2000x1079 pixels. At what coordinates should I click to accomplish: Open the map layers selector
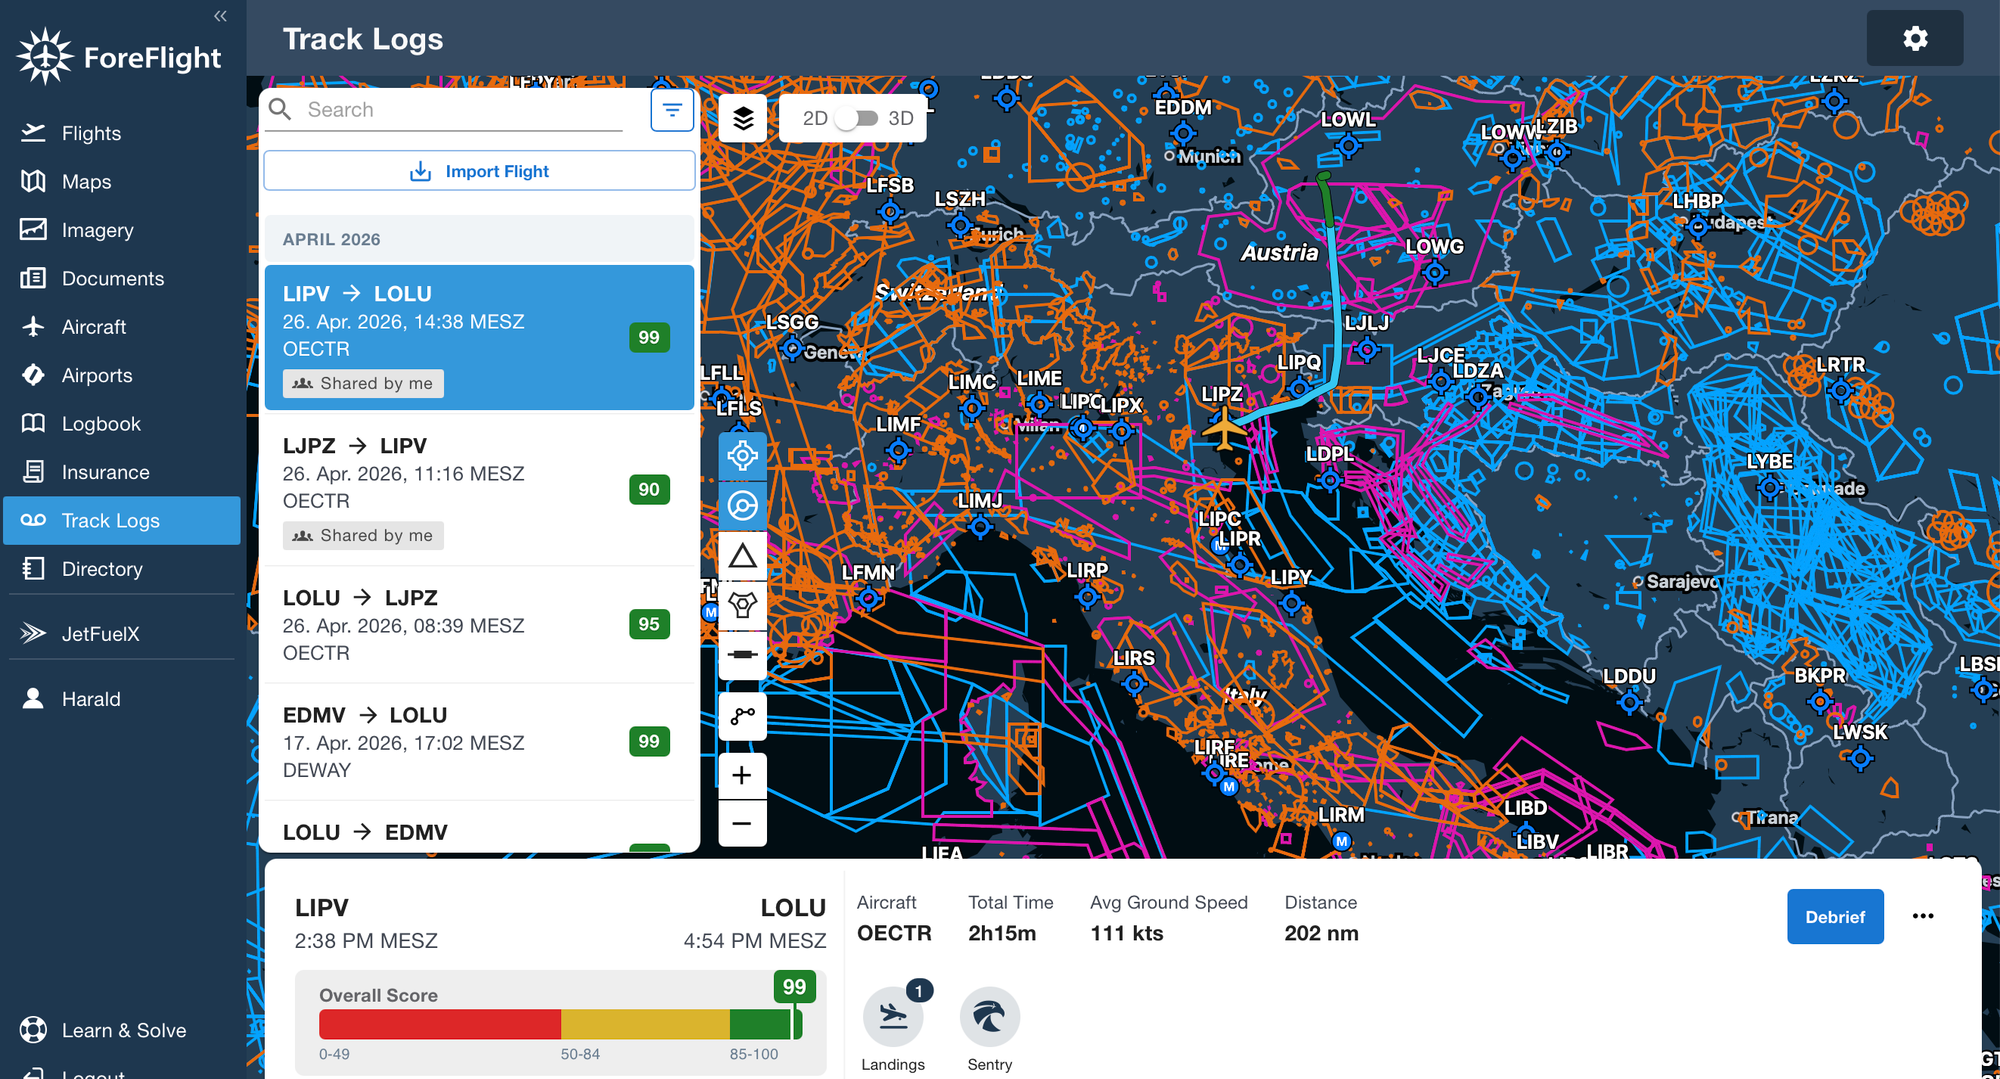click(x=743, y=118)
